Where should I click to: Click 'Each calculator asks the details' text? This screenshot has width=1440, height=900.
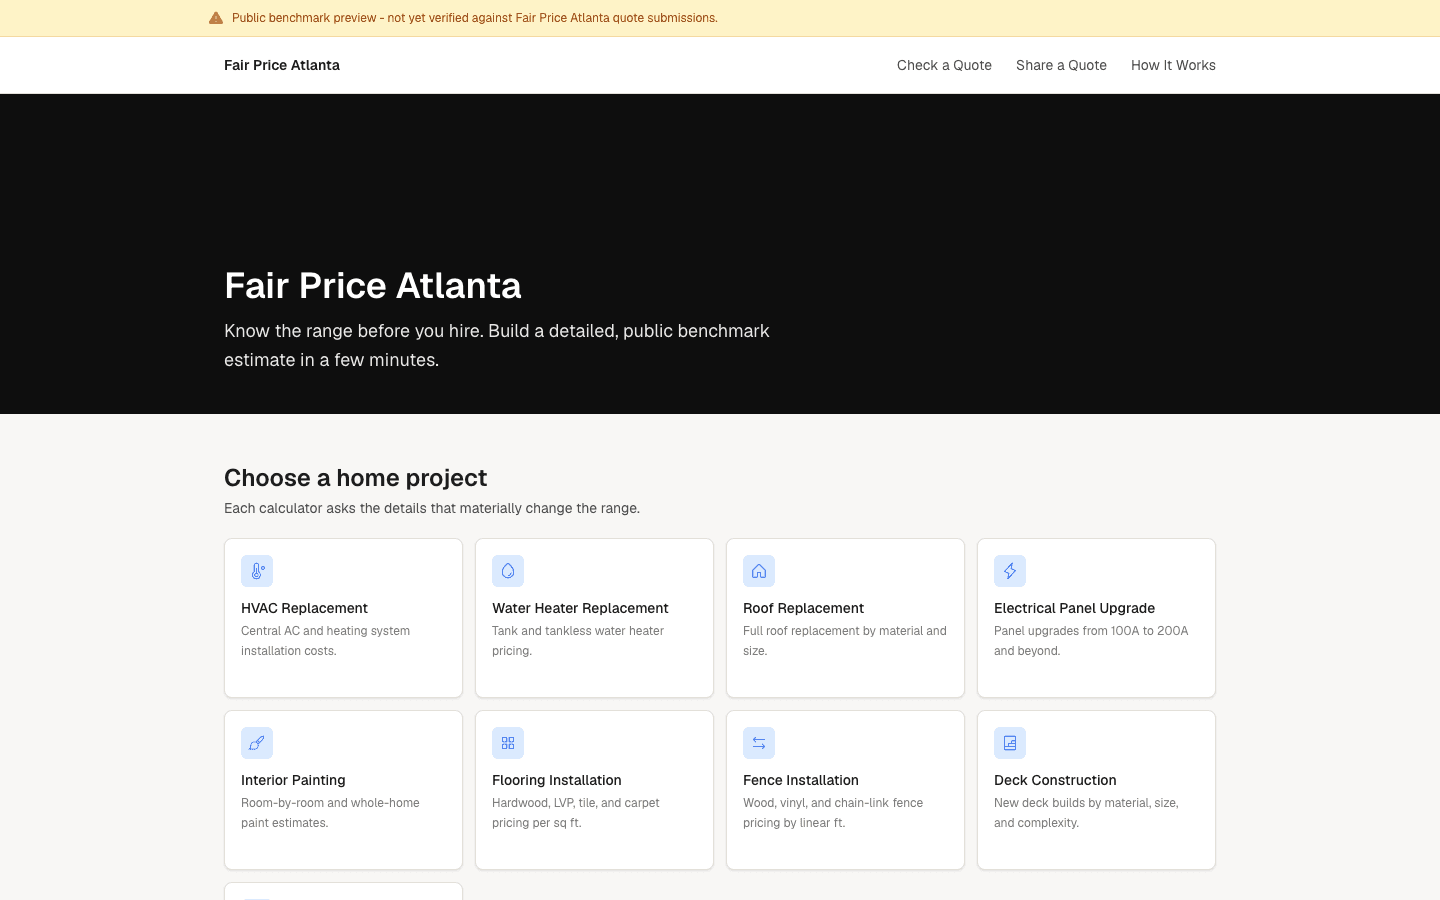click(432, 508)
